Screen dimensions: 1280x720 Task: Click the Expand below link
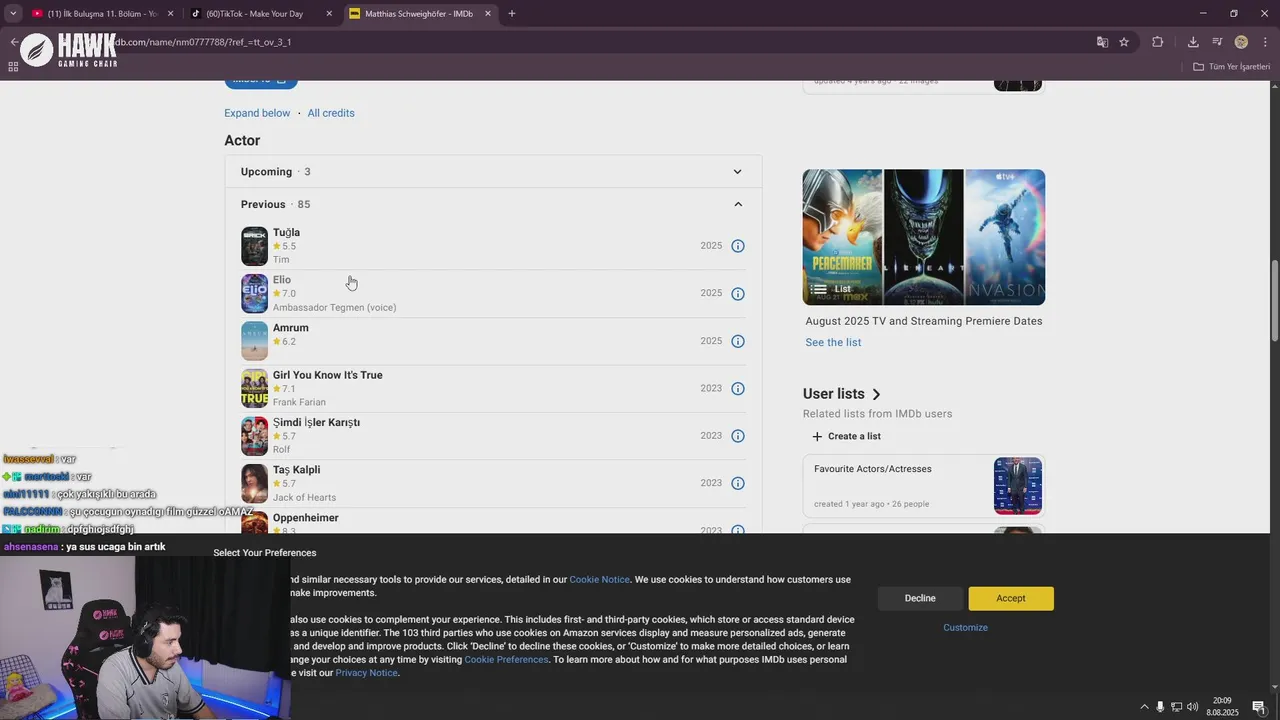pyautogui.click(x=257, y=113)
